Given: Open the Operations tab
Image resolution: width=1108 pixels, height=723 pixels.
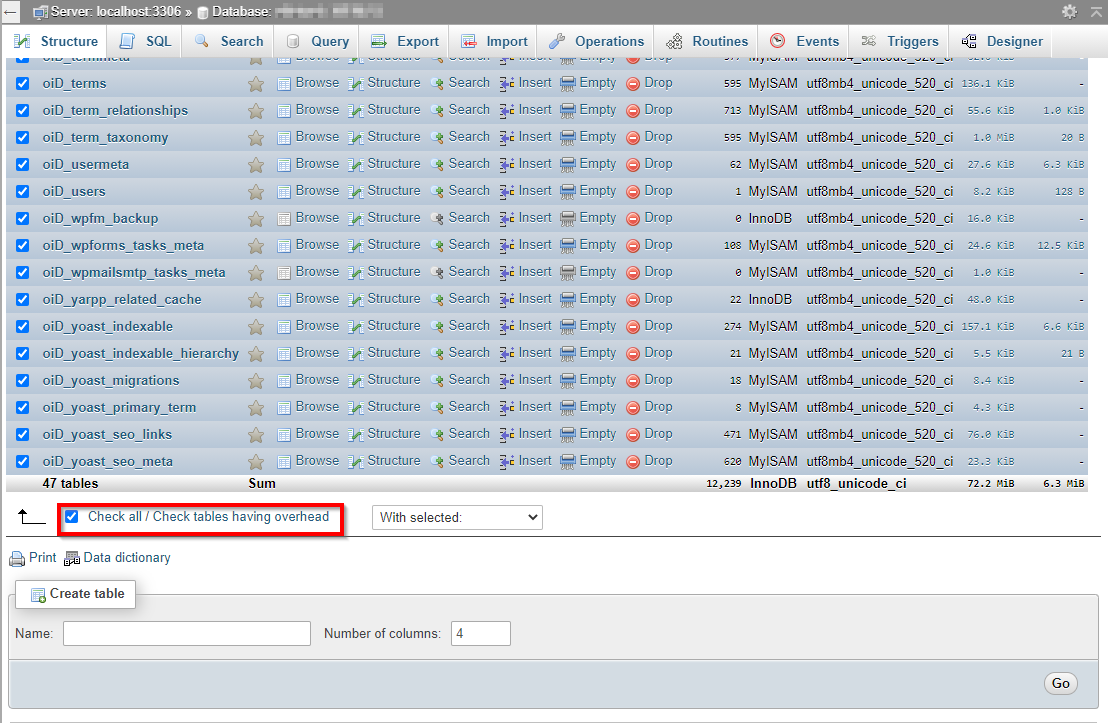Looking at the screenshot, I should [596, 41].
